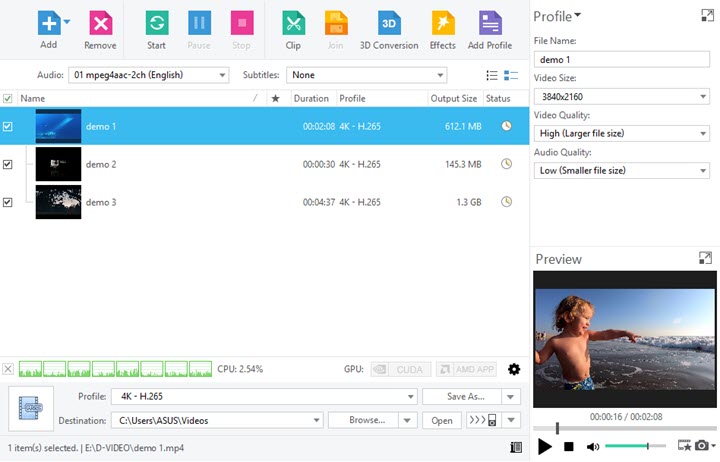Switch to list view mode

(x=492, y=75)
